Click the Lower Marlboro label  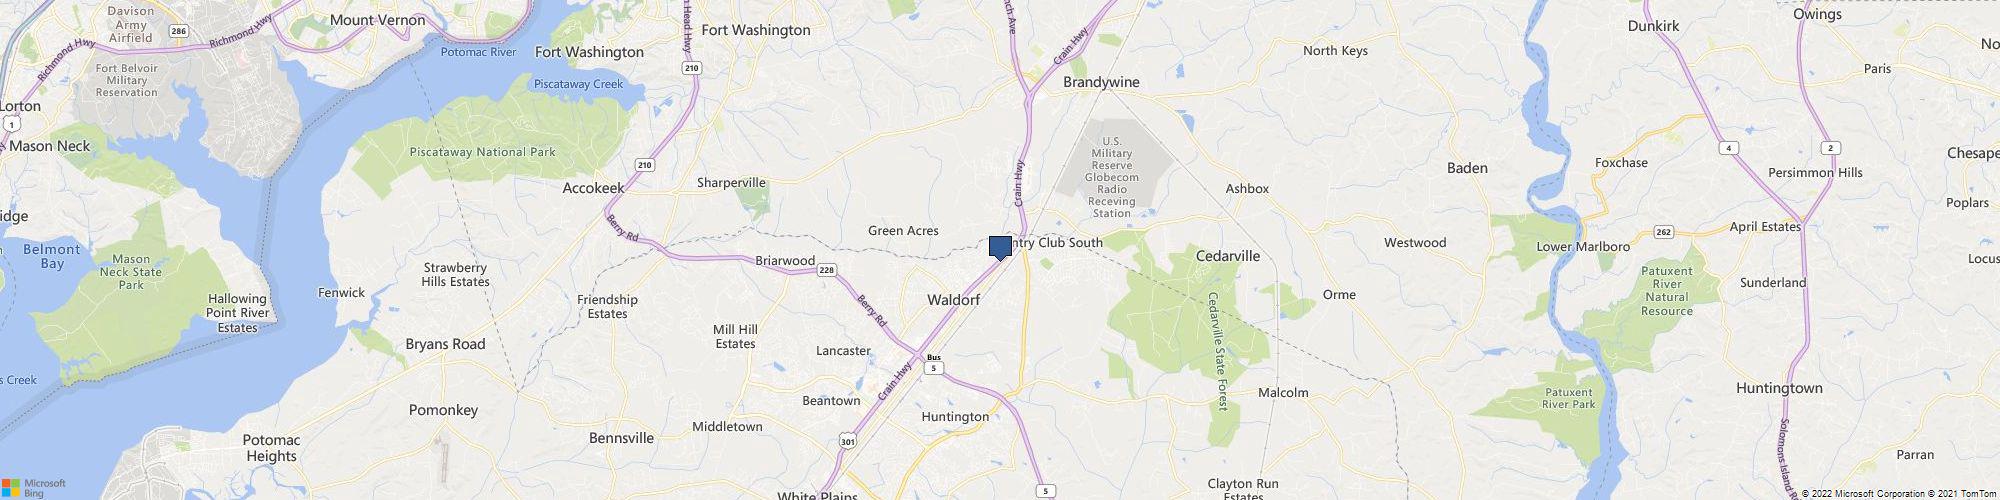tap(1583, 247)
